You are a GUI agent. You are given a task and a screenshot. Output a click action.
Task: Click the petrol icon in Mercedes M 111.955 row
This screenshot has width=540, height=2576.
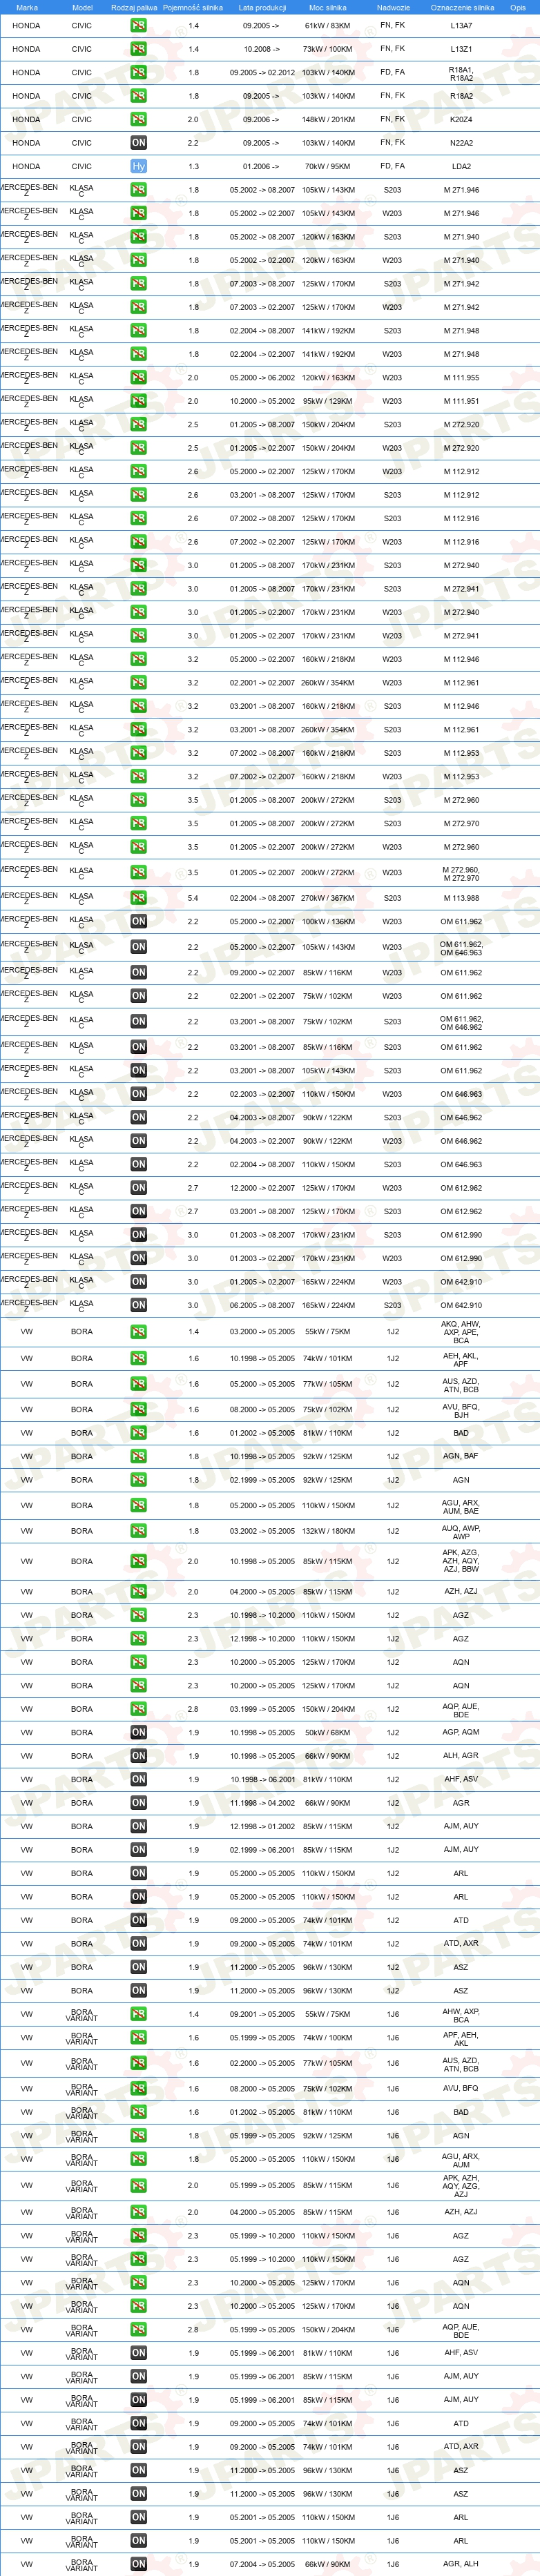(x=139, y=378)
